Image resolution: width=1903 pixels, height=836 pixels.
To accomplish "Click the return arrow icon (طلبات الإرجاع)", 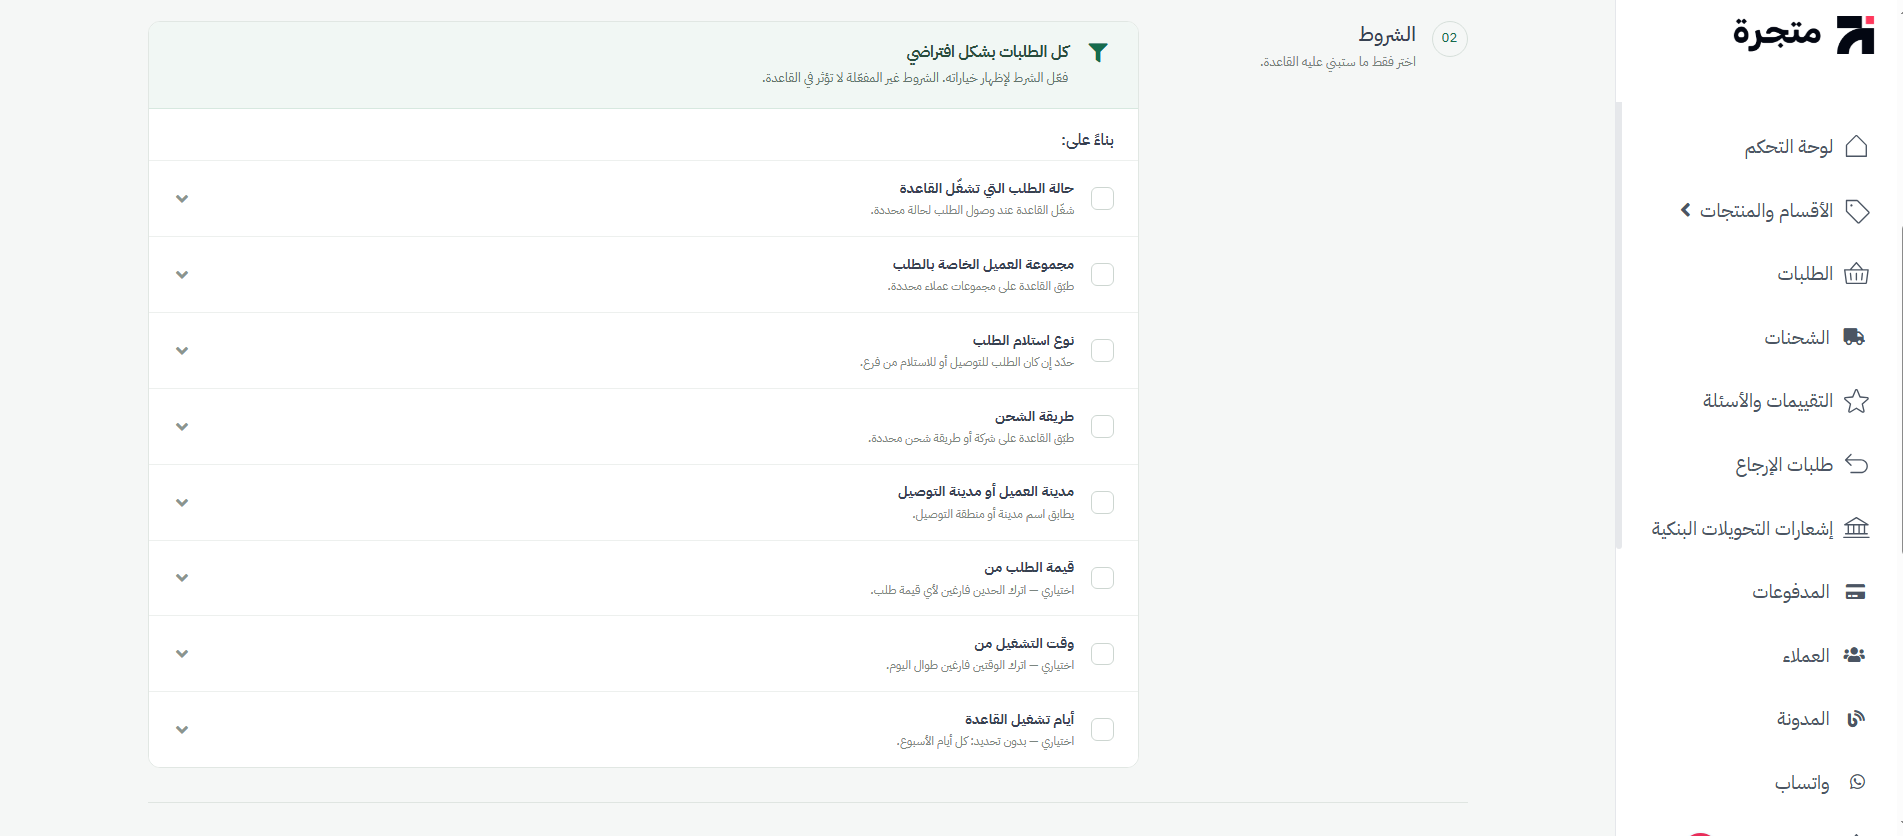I will pyautogui.click(x=1856, y=464).
